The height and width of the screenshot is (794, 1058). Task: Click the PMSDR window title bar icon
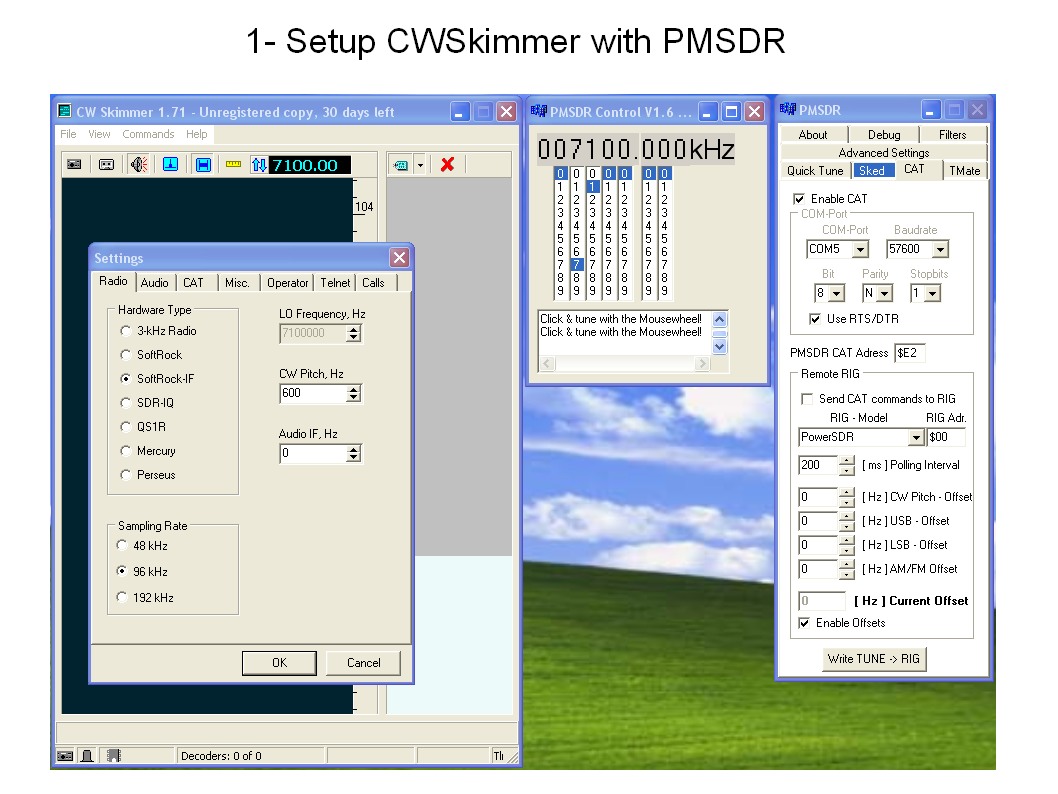[787, 109]
